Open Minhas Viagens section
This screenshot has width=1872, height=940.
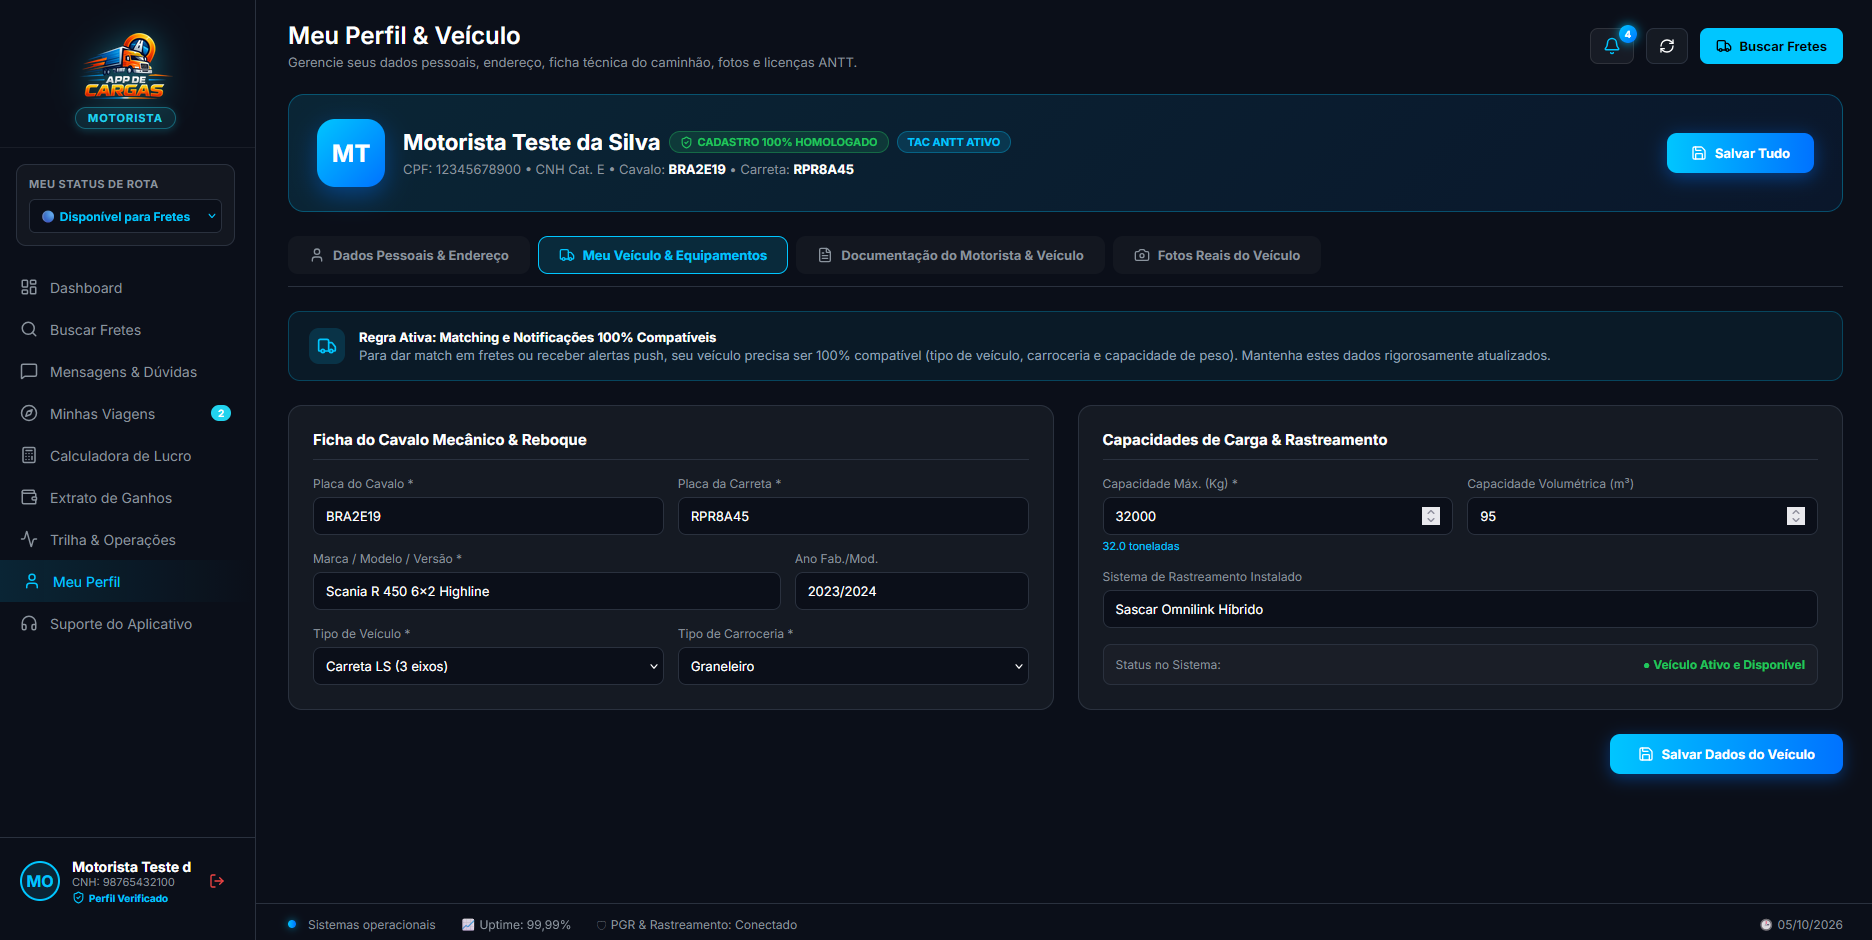[x=127, y=414]
